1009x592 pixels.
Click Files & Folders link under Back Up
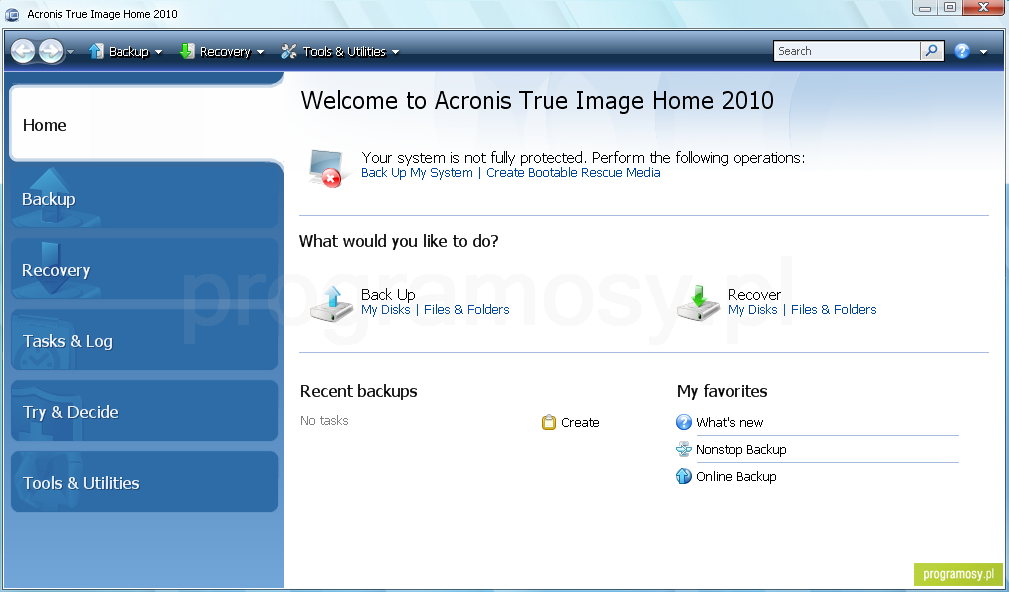coord(467,310)
